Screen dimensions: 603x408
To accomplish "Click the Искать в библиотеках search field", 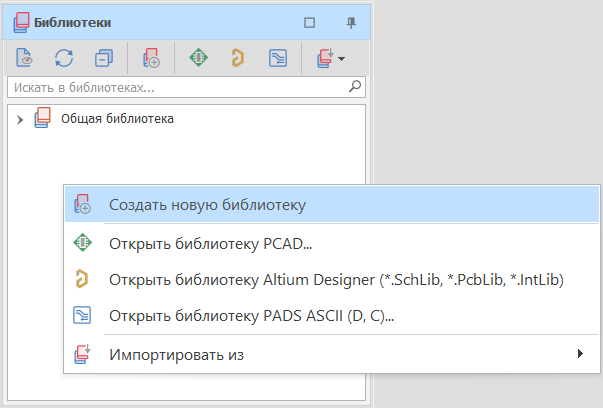I will point(186,87).
